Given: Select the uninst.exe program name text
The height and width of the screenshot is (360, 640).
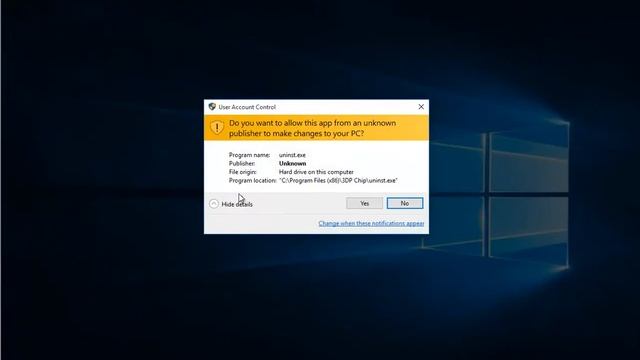Looking at the screenshot, I should click(x=292, y=155).
